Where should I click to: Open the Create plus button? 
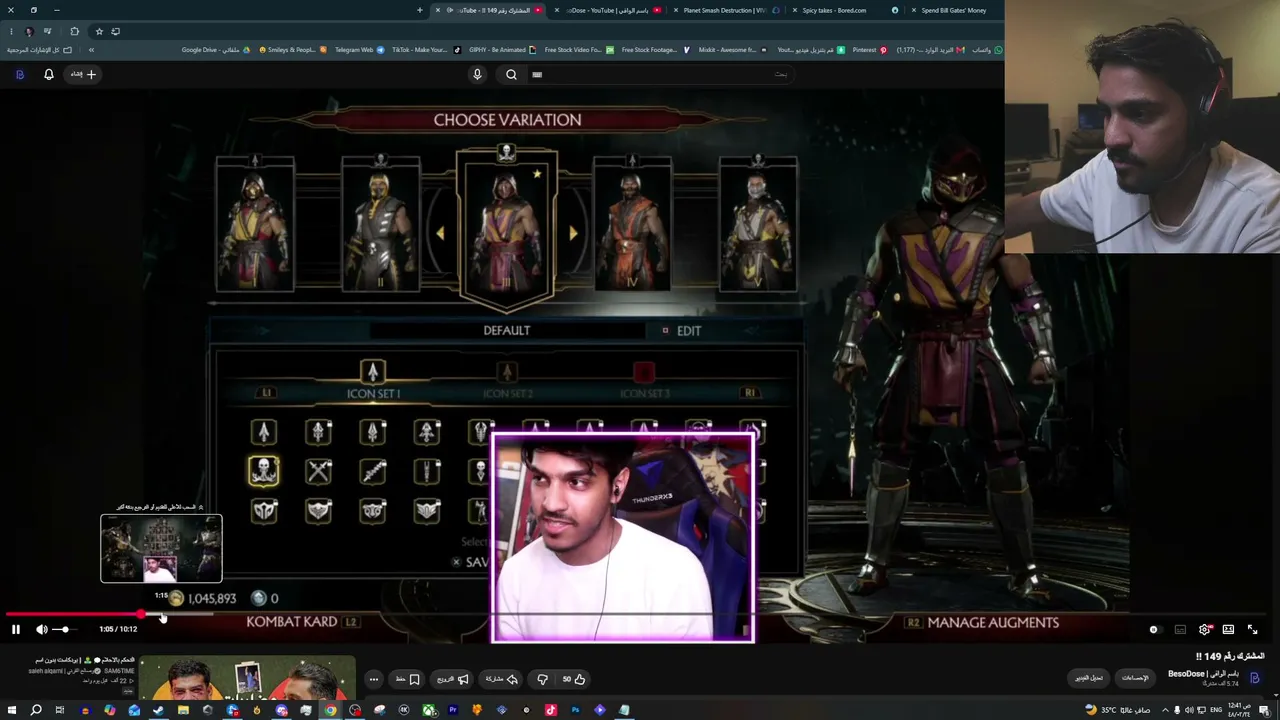point(83,74)
